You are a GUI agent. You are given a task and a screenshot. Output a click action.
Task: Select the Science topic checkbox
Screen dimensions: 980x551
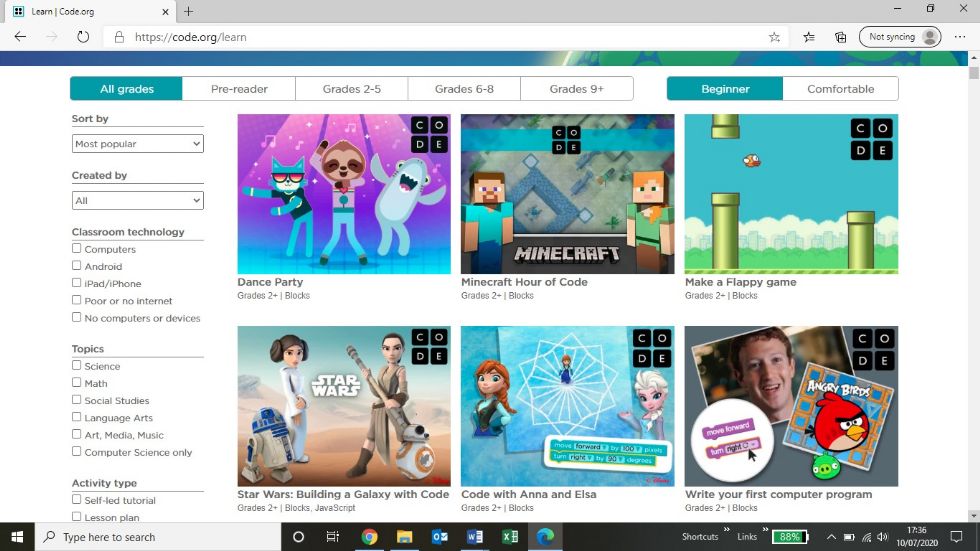click(x=76, y=365)
